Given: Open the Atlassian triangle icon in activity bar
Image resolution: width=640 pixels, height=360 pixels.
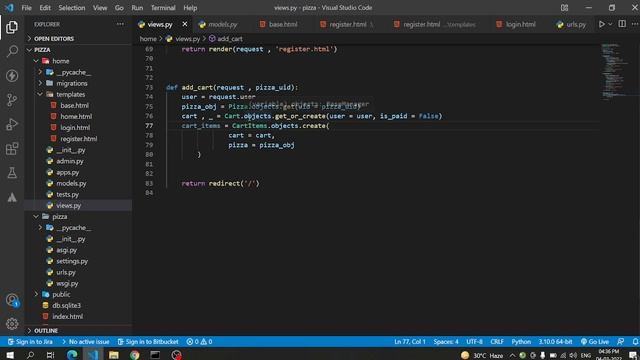Looking at the screenshot, I should coord(12,197).
